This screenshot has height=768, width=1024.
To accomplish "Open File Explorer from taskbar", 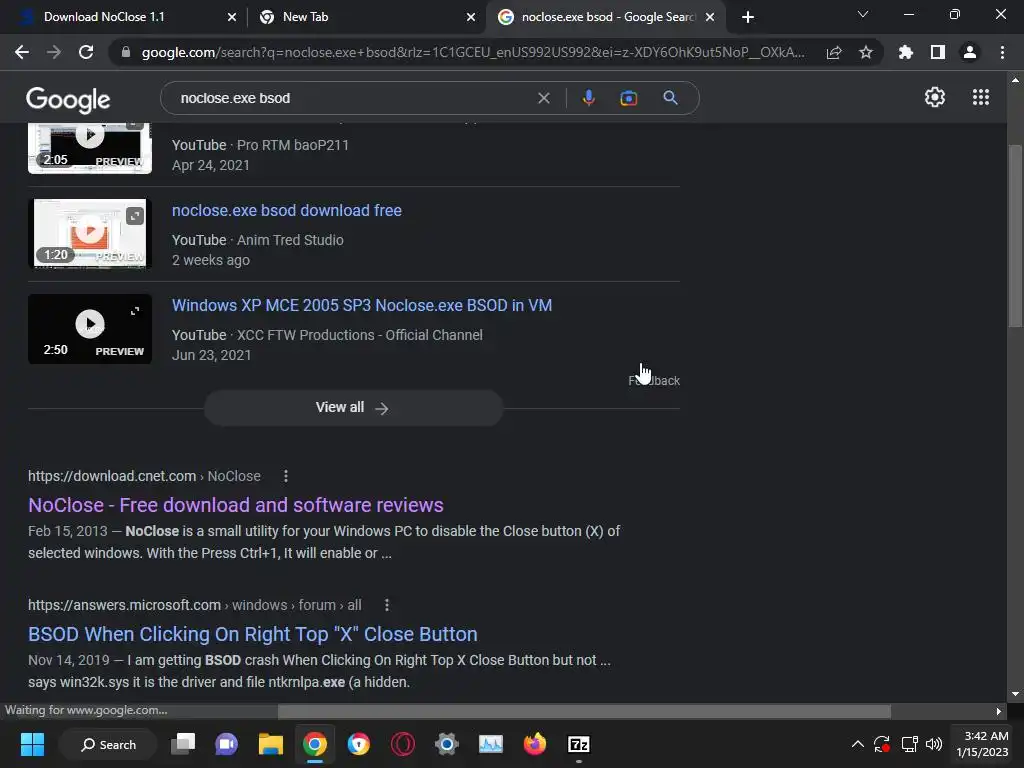I will point(270,744).
